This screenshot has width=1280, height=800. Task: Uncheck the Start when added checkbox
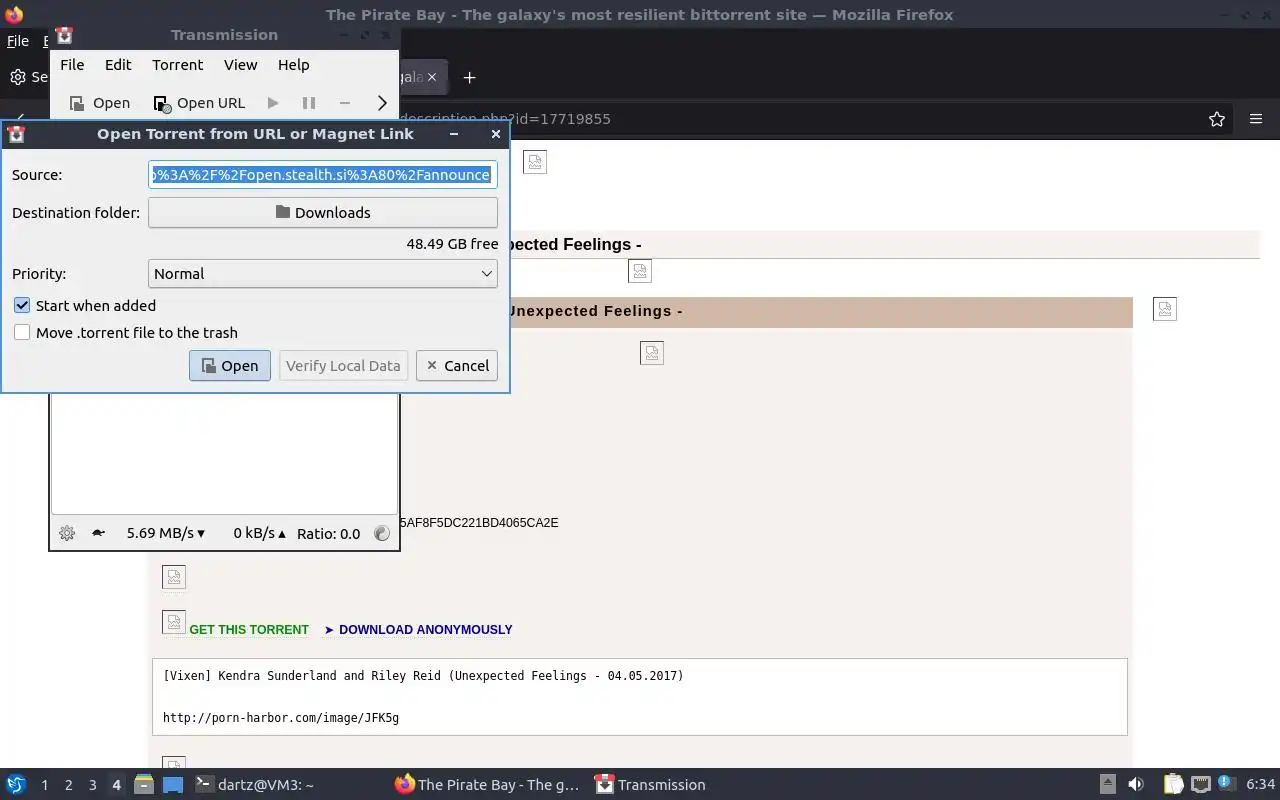click(x=22, y=306)
